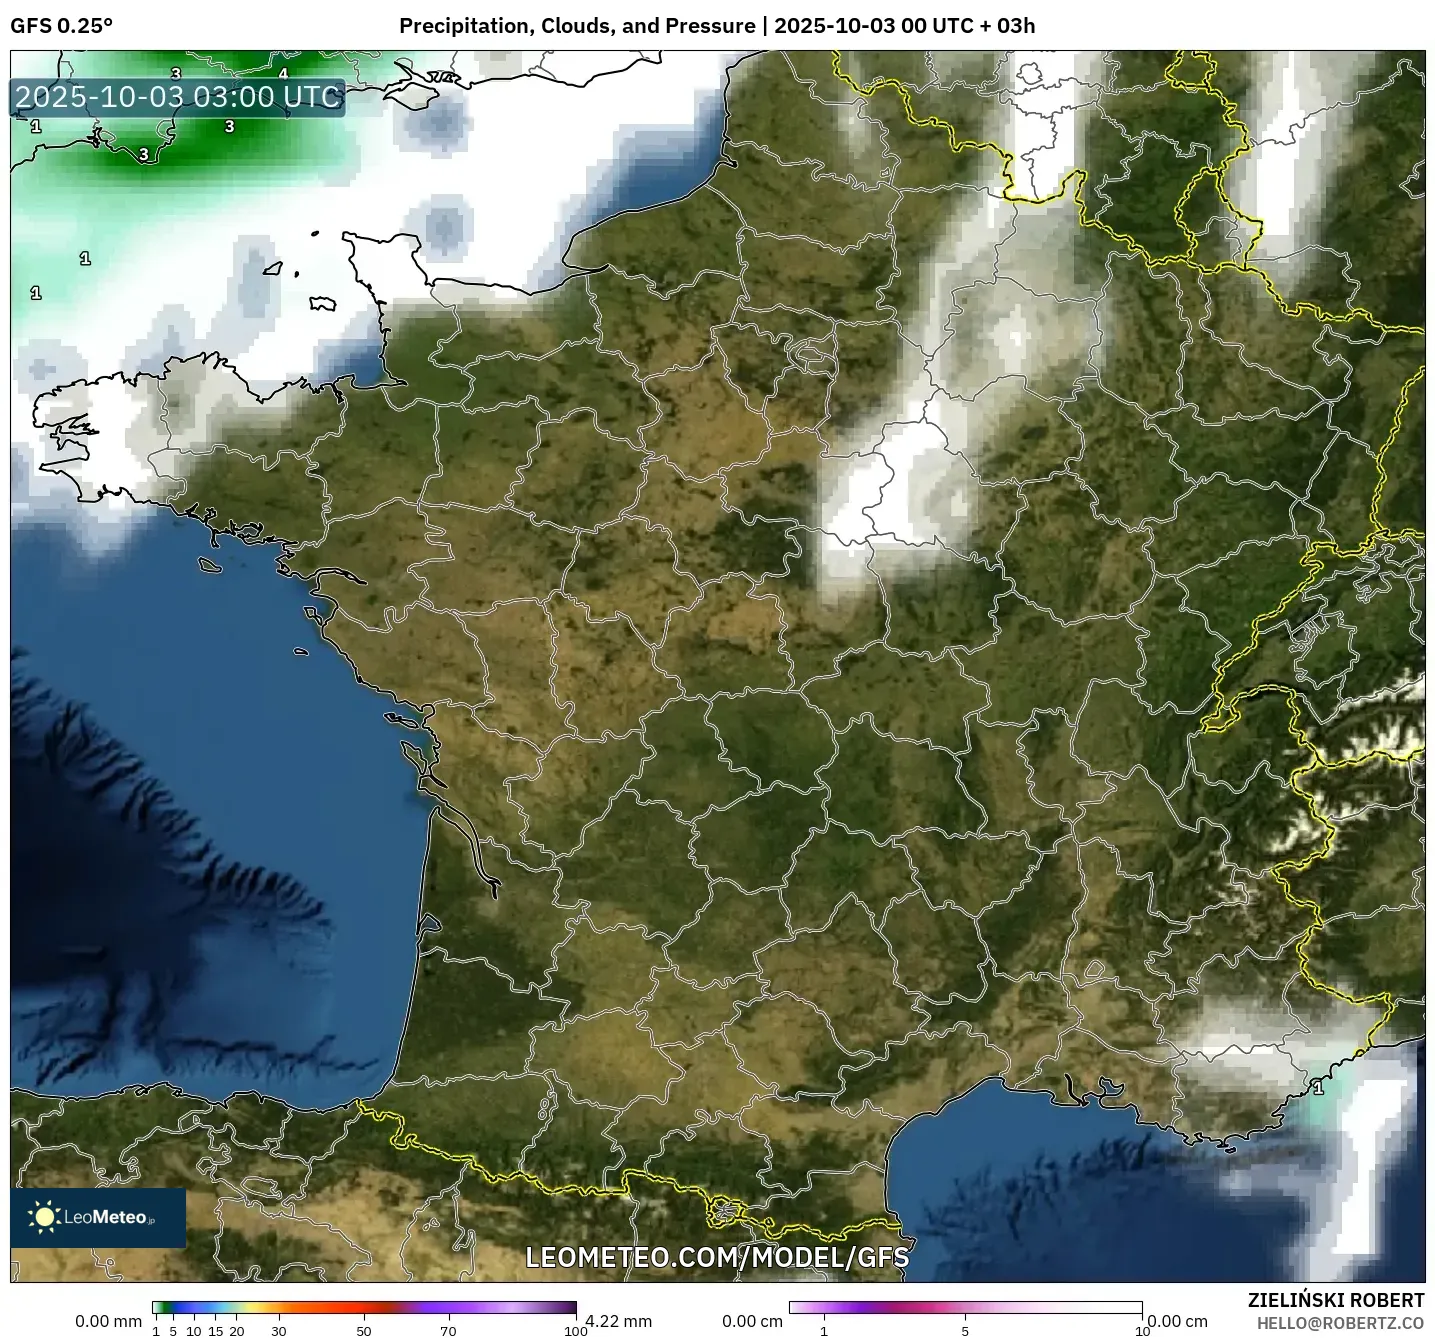Click the GFS 0.25° model label
The width and height of the screenshot is (1435, 1338).
61,26
